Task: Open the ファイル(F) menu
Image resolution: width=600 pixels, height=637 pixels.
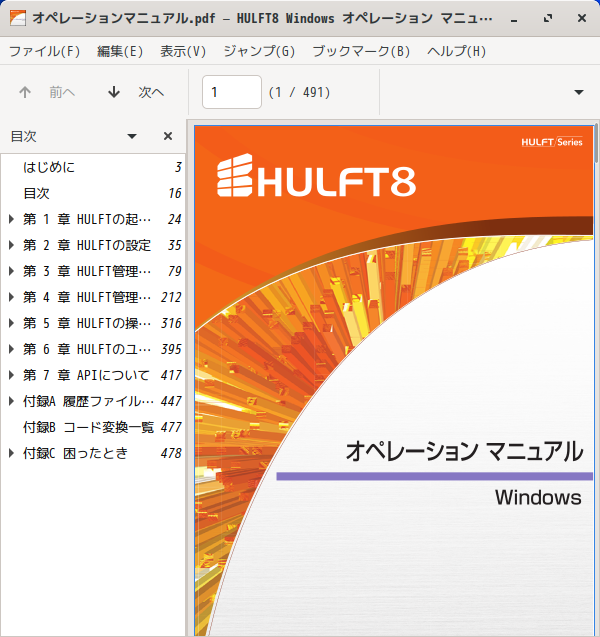Action: pos(45,51)
